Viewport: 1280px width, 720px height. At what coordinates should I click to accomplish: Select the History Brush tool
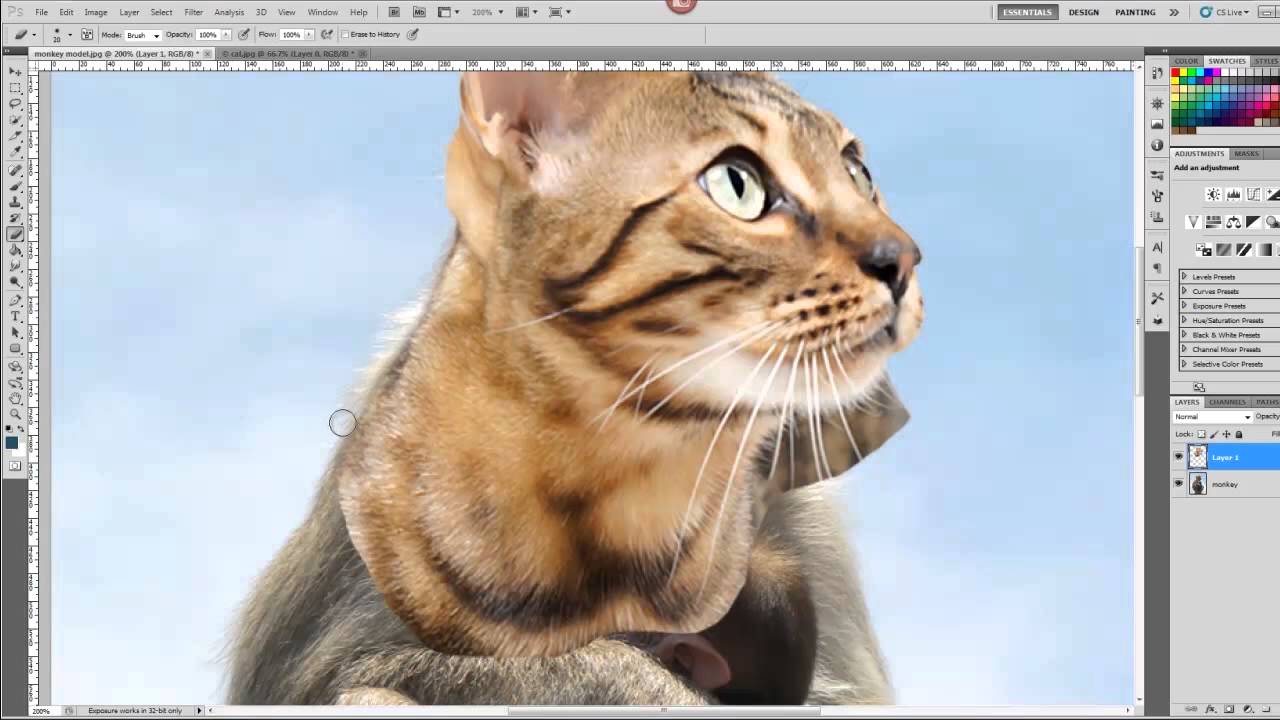click(15, 219)
